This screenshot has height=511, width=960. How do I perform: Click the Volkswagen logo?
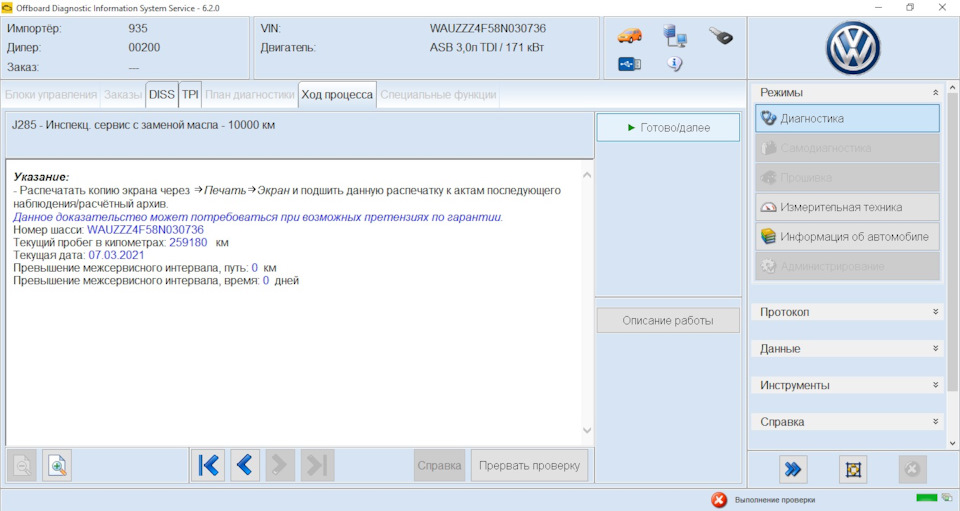(853, 48)
